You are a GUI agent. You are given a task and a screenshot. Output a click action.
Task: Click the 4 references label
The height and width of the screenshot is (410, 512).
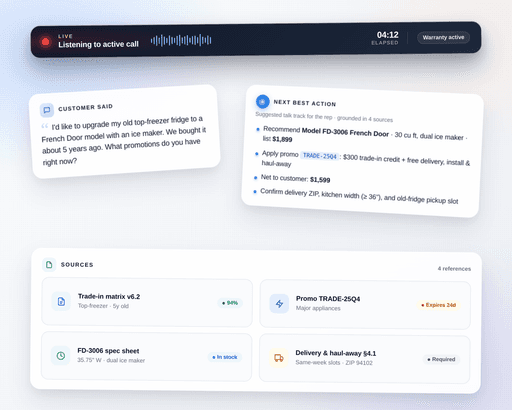(454, 269)
